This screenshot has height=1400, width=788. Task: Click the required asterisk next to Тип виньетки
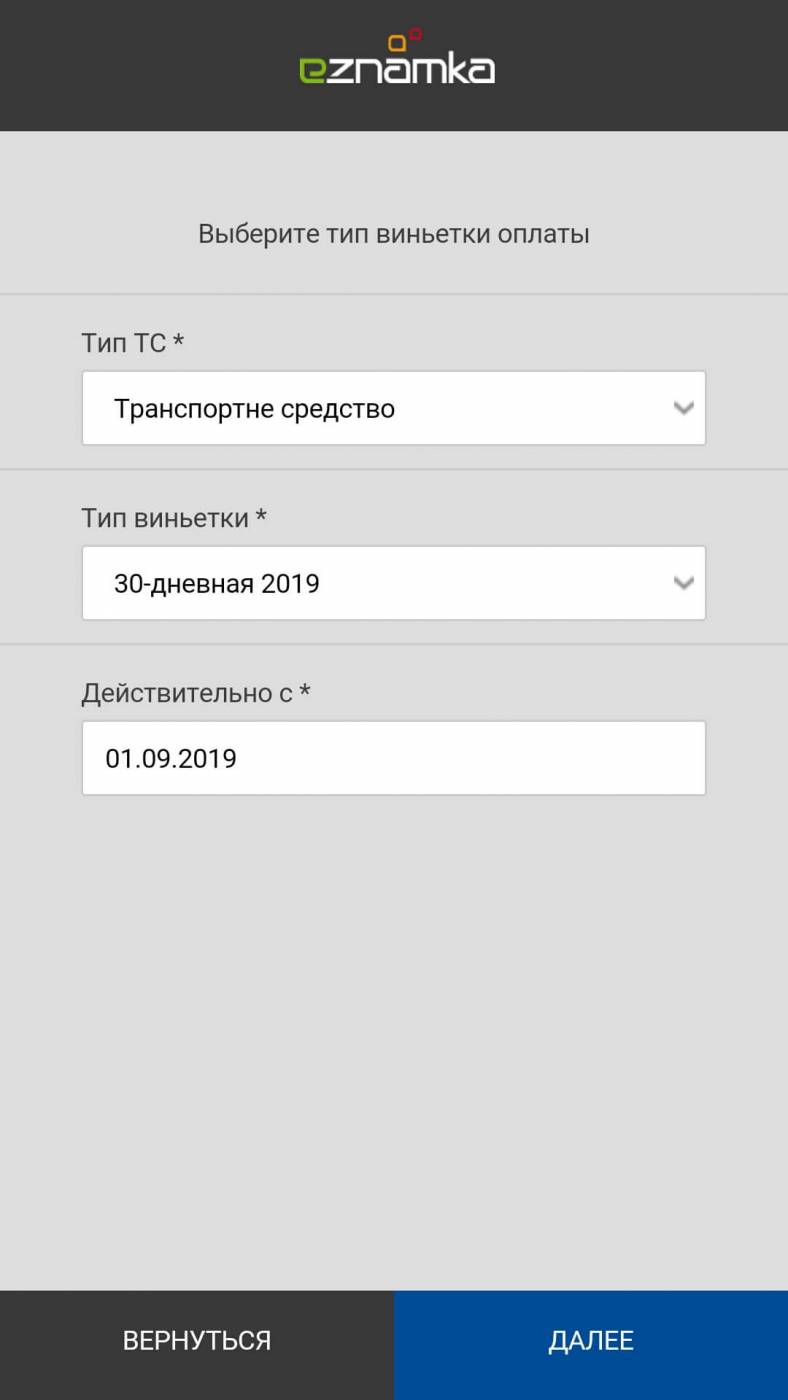(x=261, y=517)
